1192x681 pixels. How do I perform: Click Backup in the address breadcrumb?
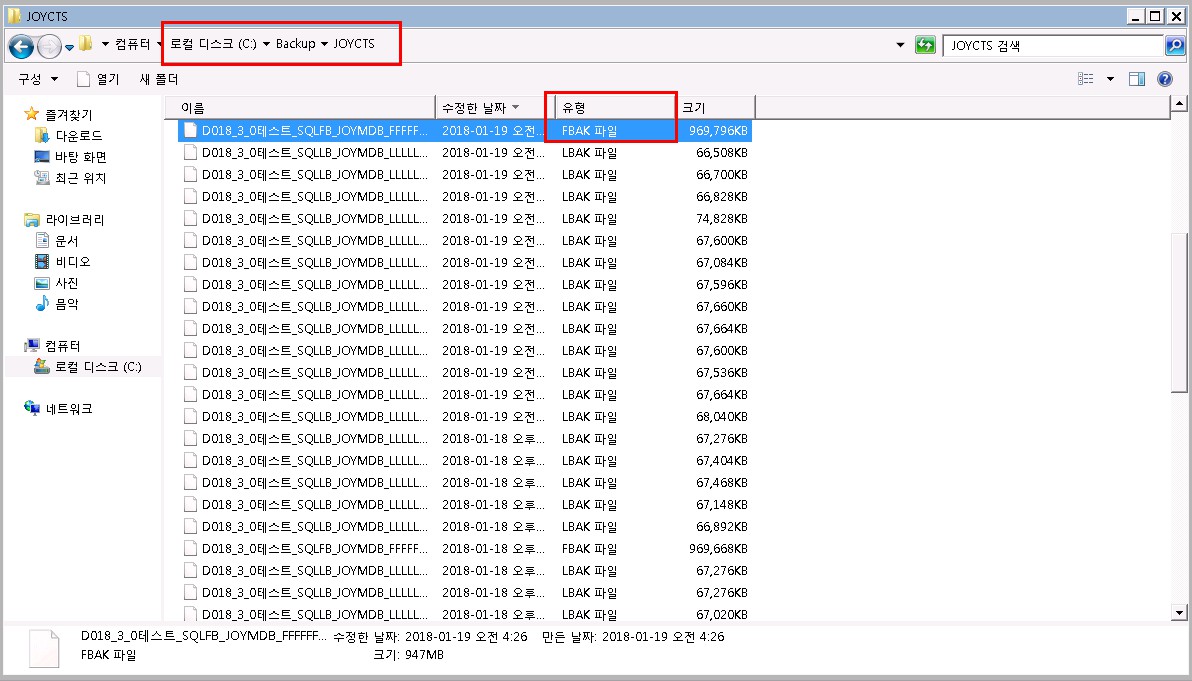[295, 44]
